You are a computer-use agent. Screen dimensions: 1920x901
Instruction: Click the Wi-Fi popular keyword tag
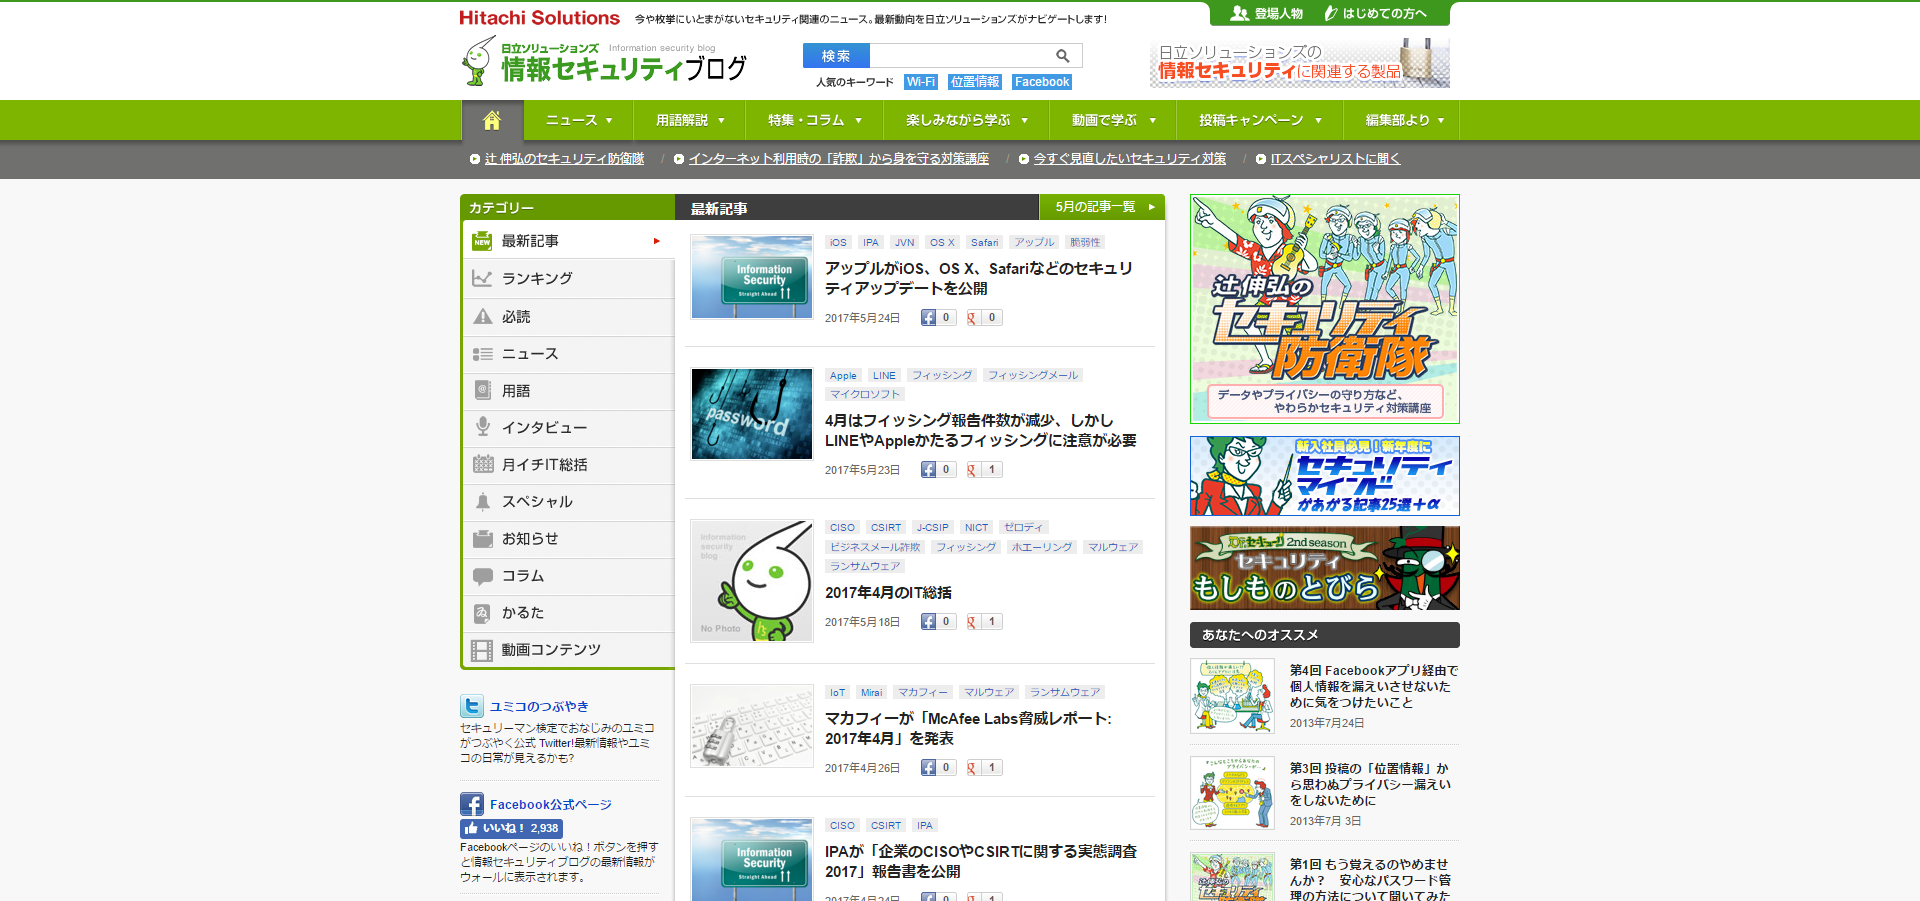pos(921,82)
